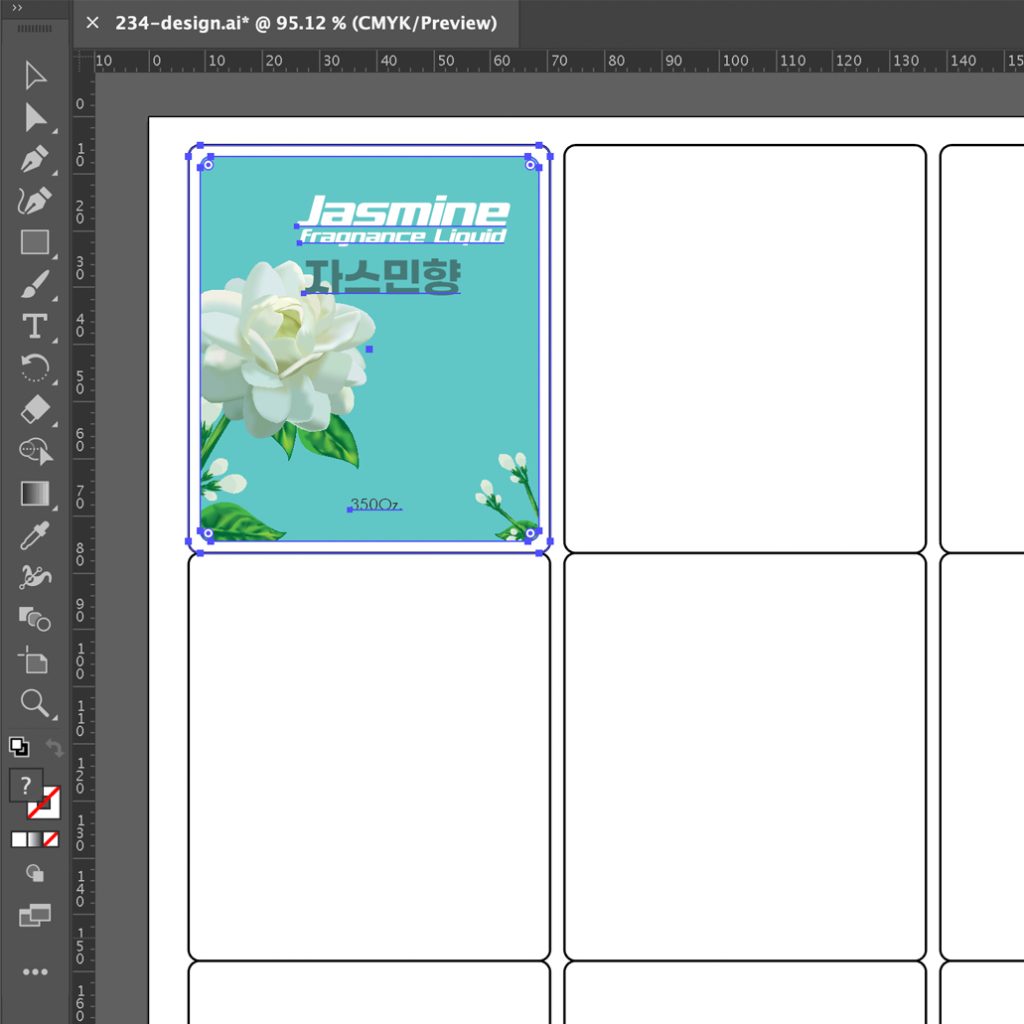Select the Eraser tool
The height and width of the screenshot is (1024, 1024).
(35, 409)
